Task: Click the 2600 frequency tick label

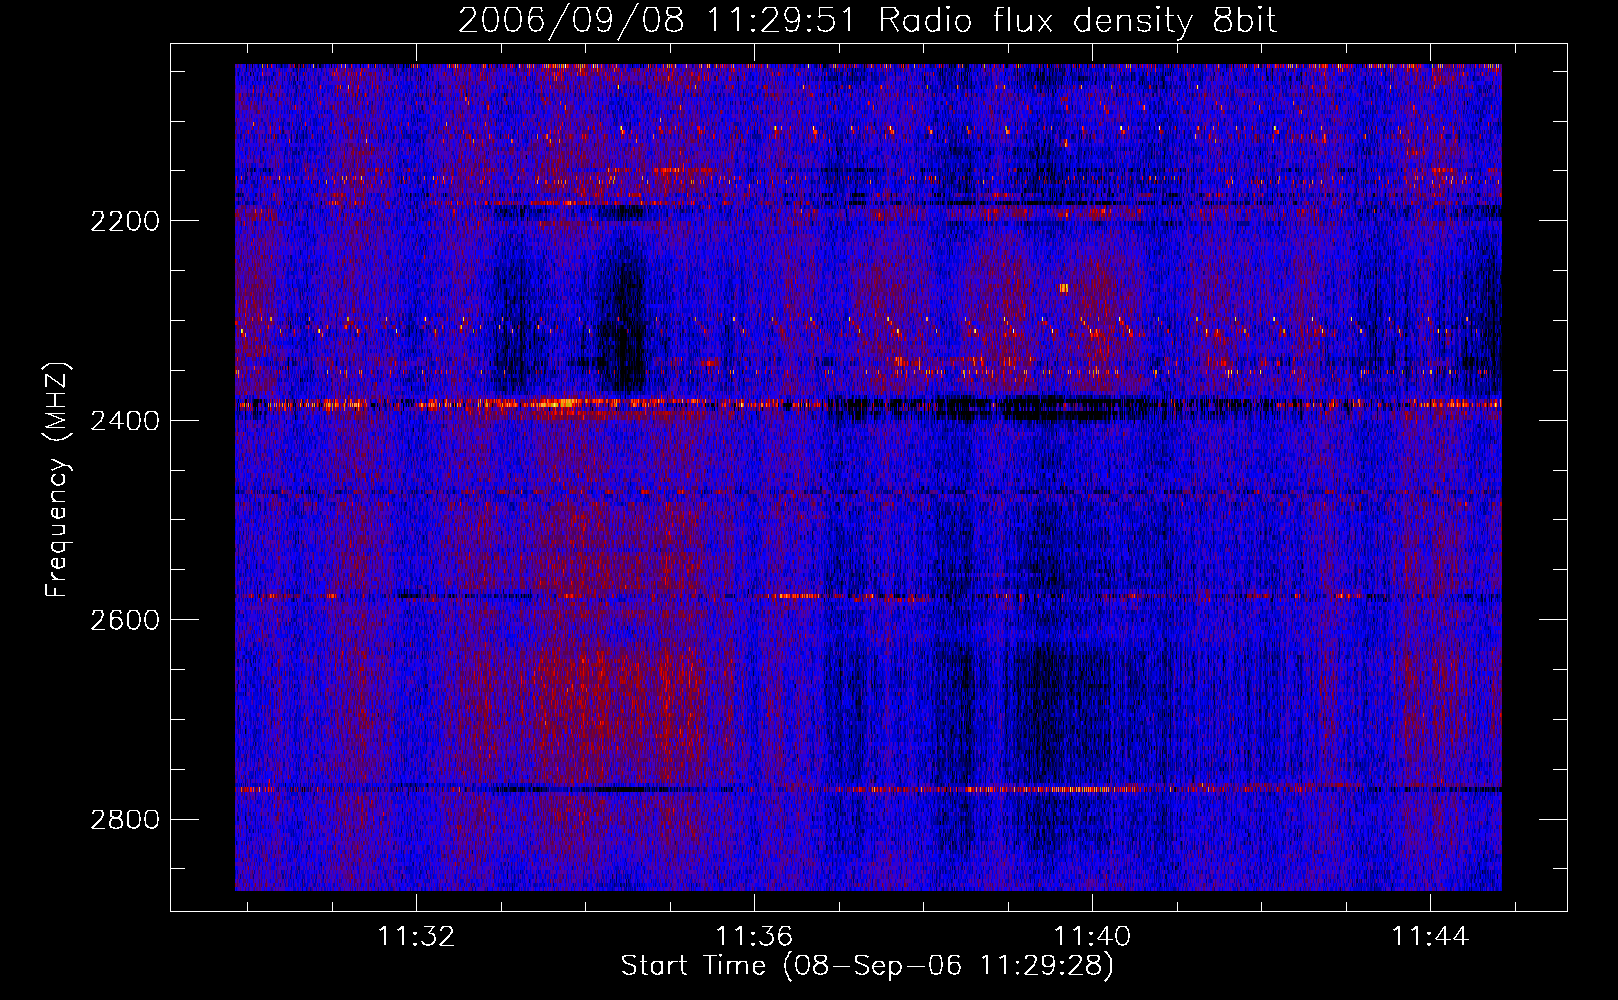Action: click(125, 620)
